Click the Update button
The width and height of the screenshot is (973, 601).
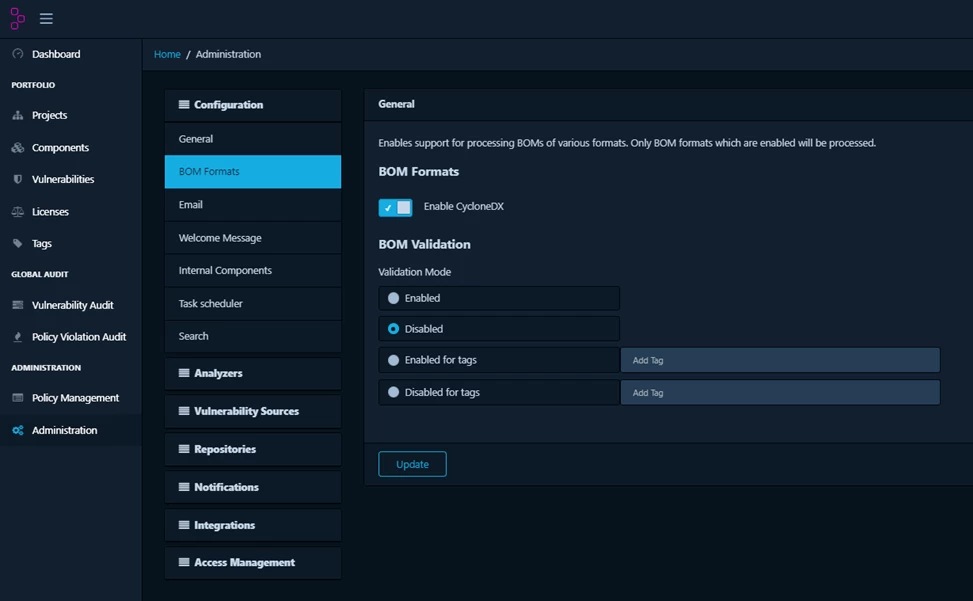point(412,464)
